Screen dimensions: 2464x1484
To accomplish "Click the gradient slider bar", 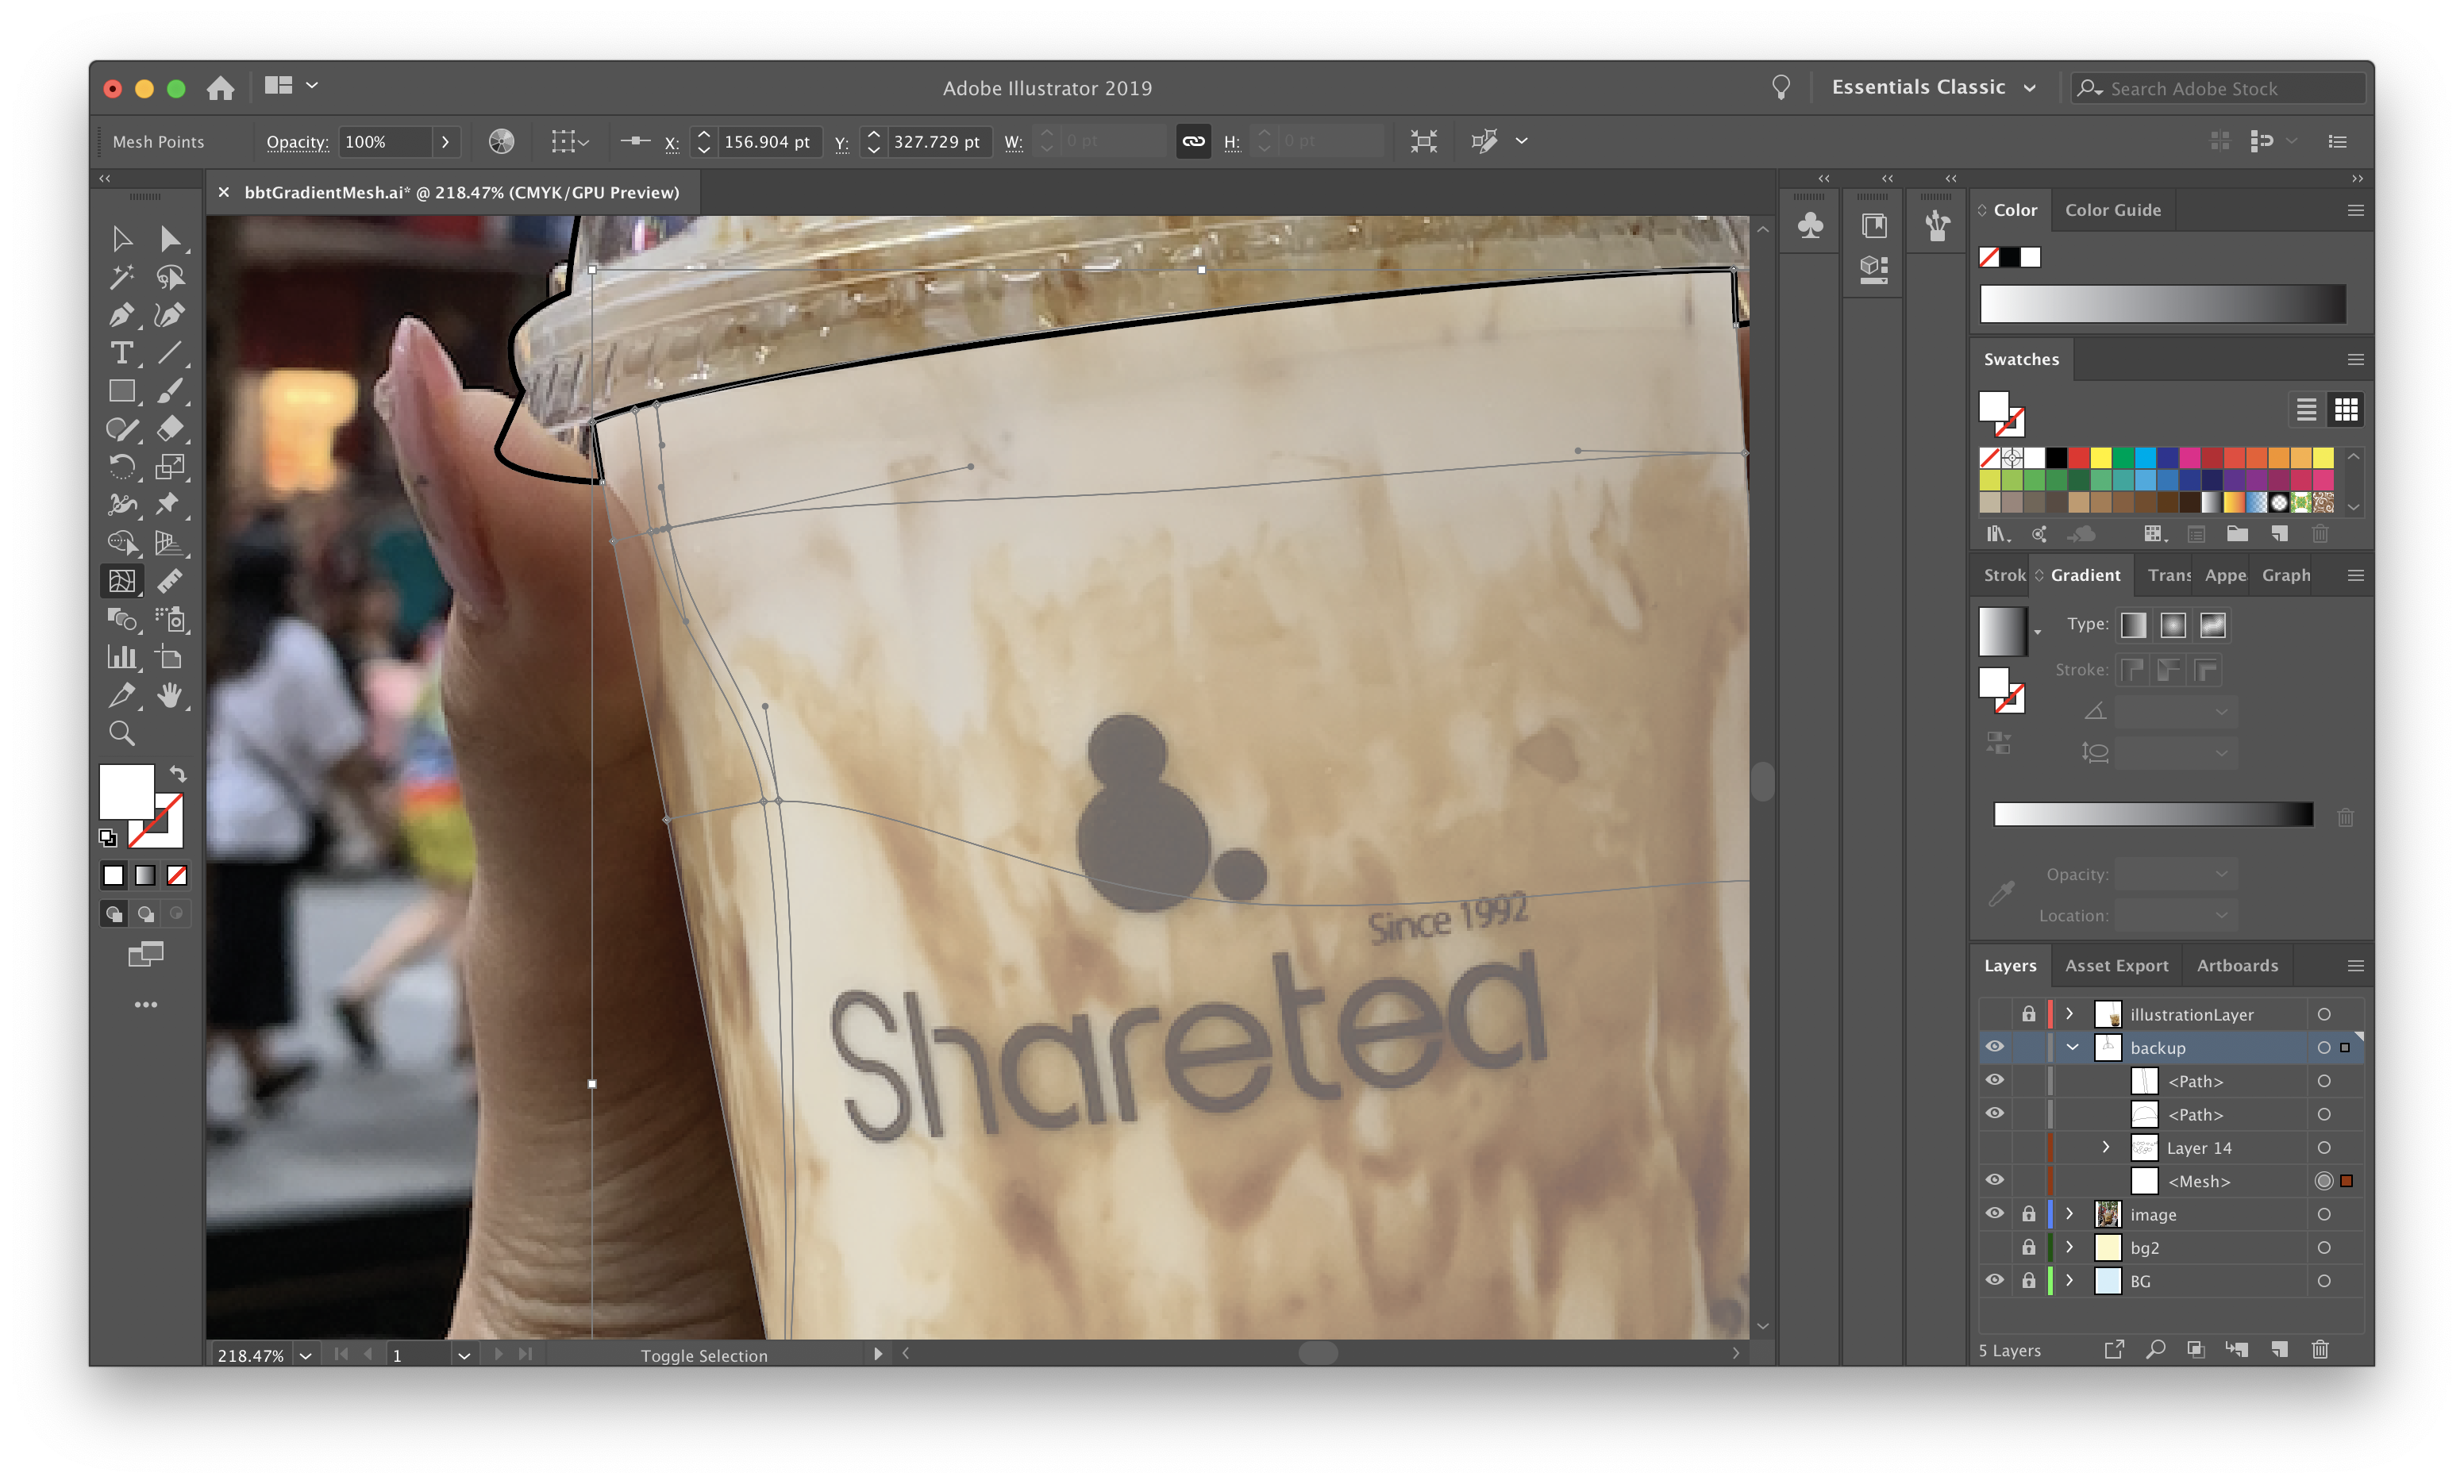I will click(2152, 815).
